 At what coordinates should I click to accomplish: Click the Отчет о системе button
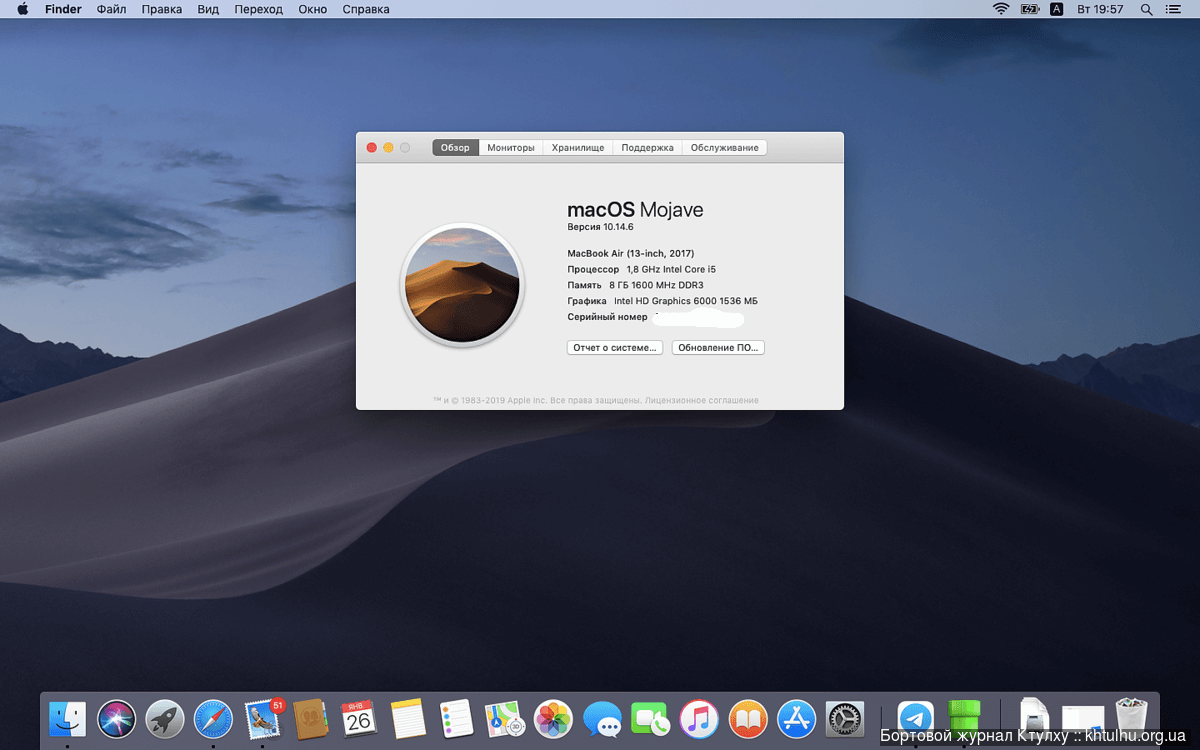615,348
